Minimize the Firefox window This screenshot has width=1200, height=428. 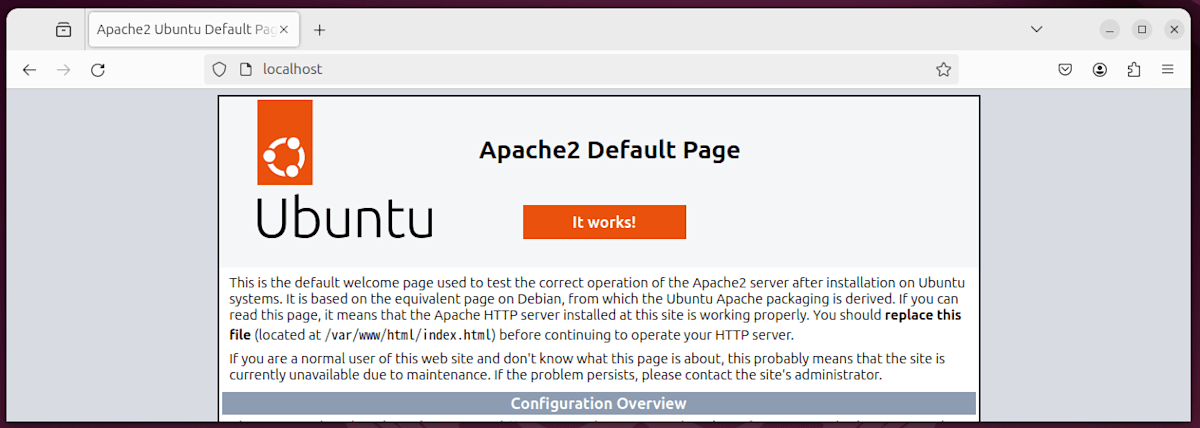coord(1110,29)
